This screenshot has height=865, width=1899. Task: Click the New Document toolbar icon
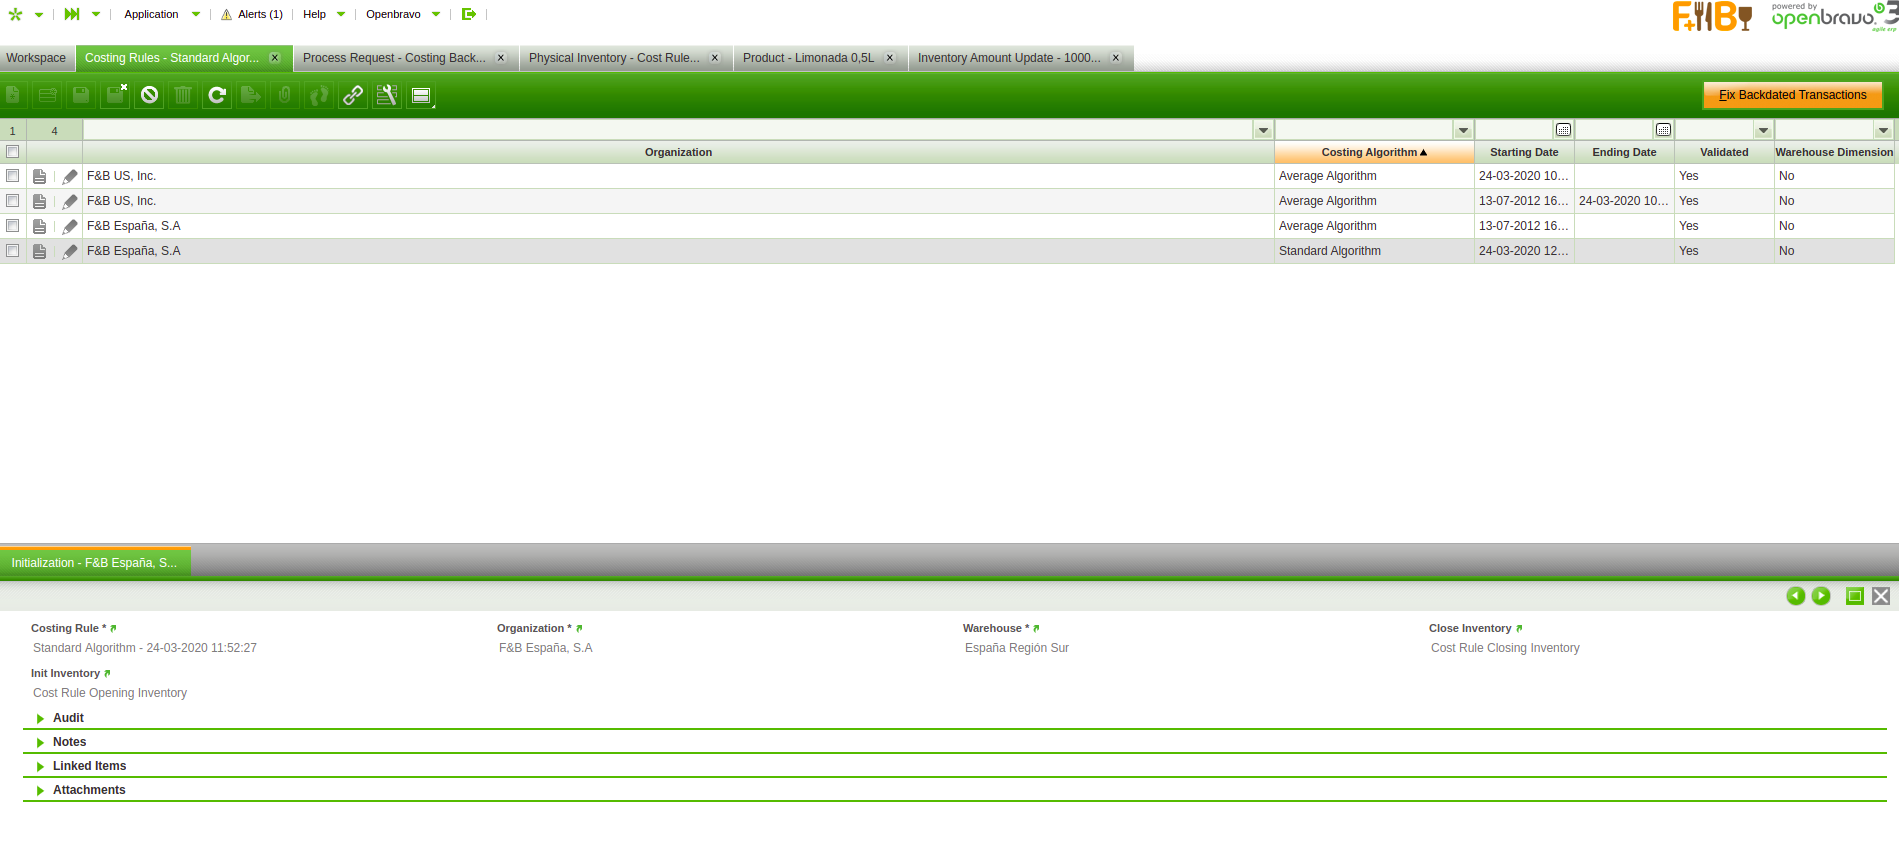[14, 95]
